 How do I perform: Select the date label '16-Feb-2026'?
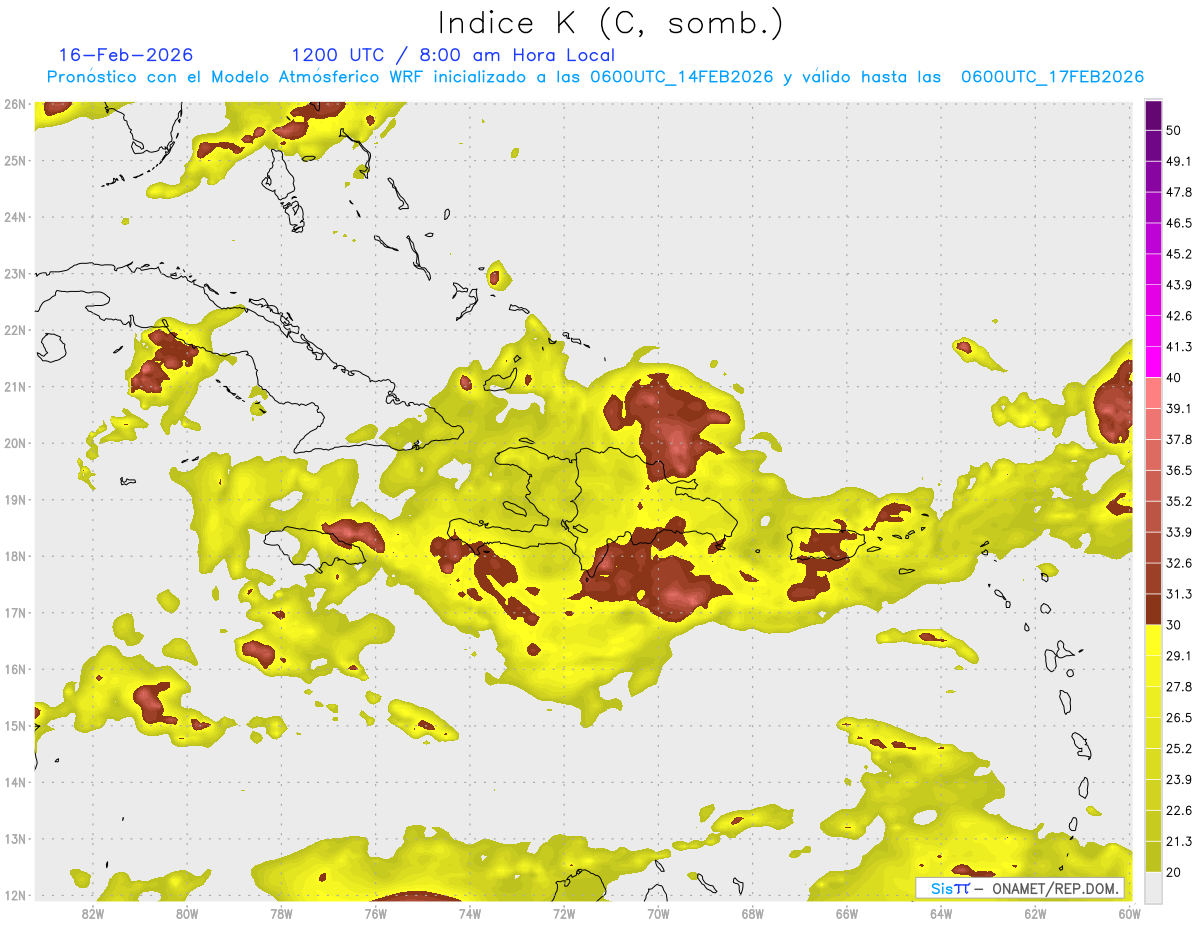coord(126,55)
